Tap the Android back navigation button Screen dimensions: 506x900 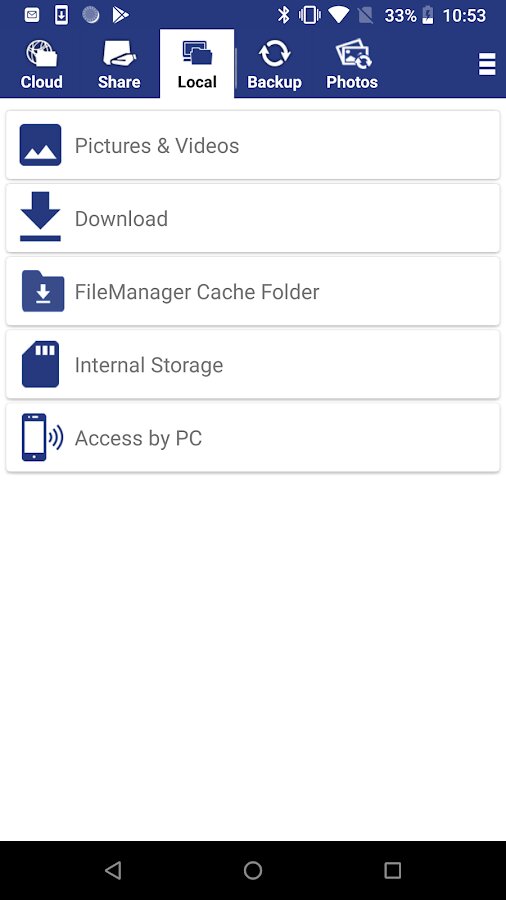pyautogui.click(x=113, y=870)
